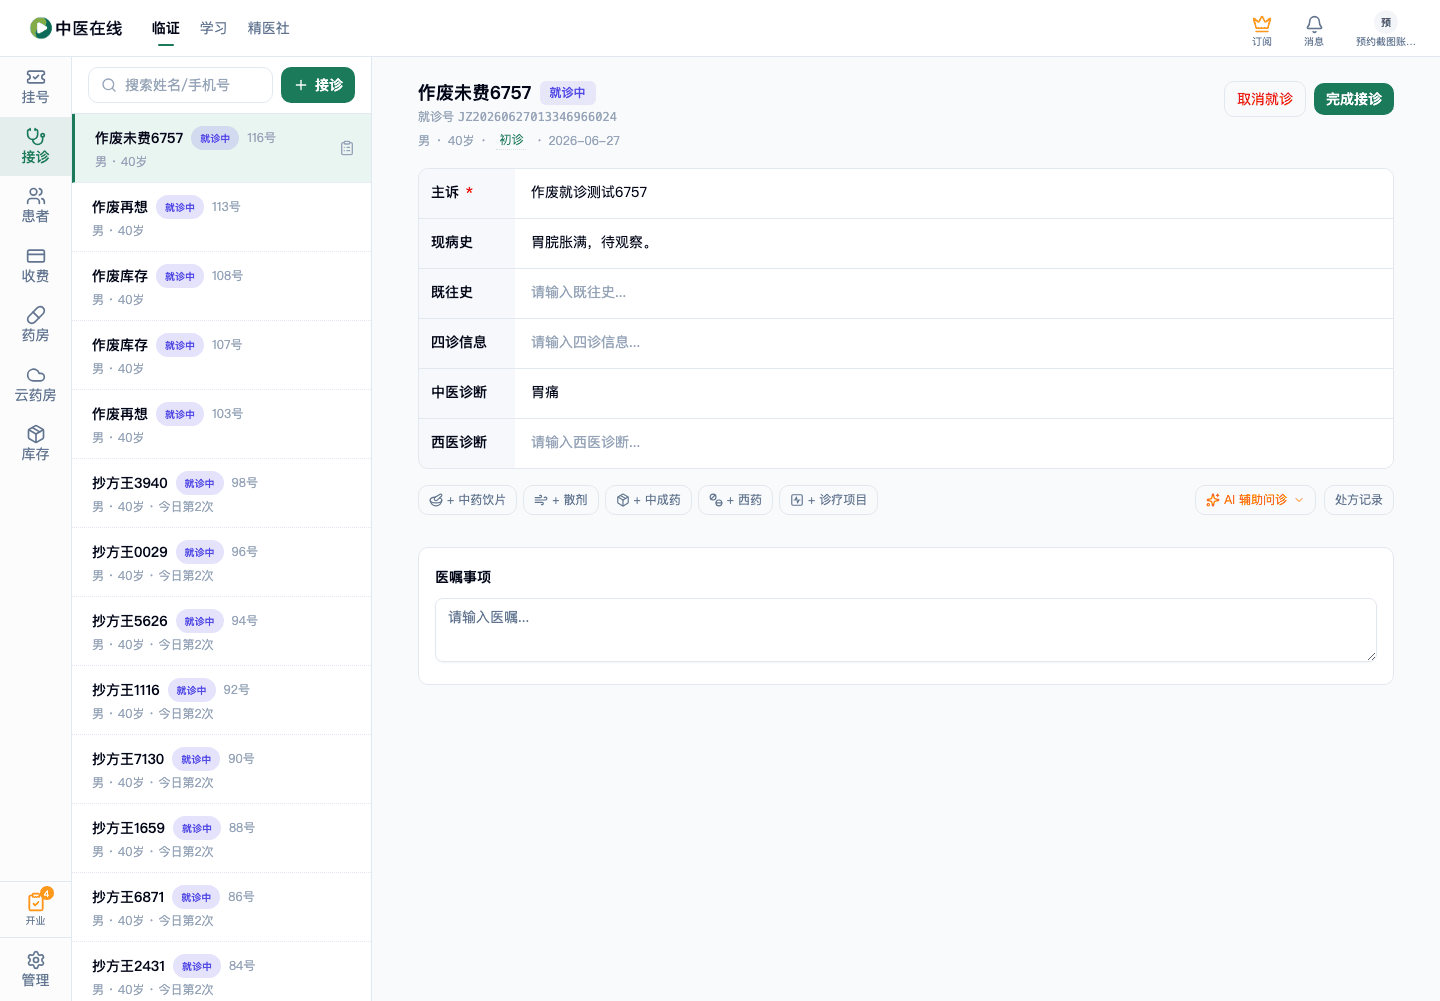1440x1001 pixels.
Task: Click the 现病史 field
Action: pos(954,243)
